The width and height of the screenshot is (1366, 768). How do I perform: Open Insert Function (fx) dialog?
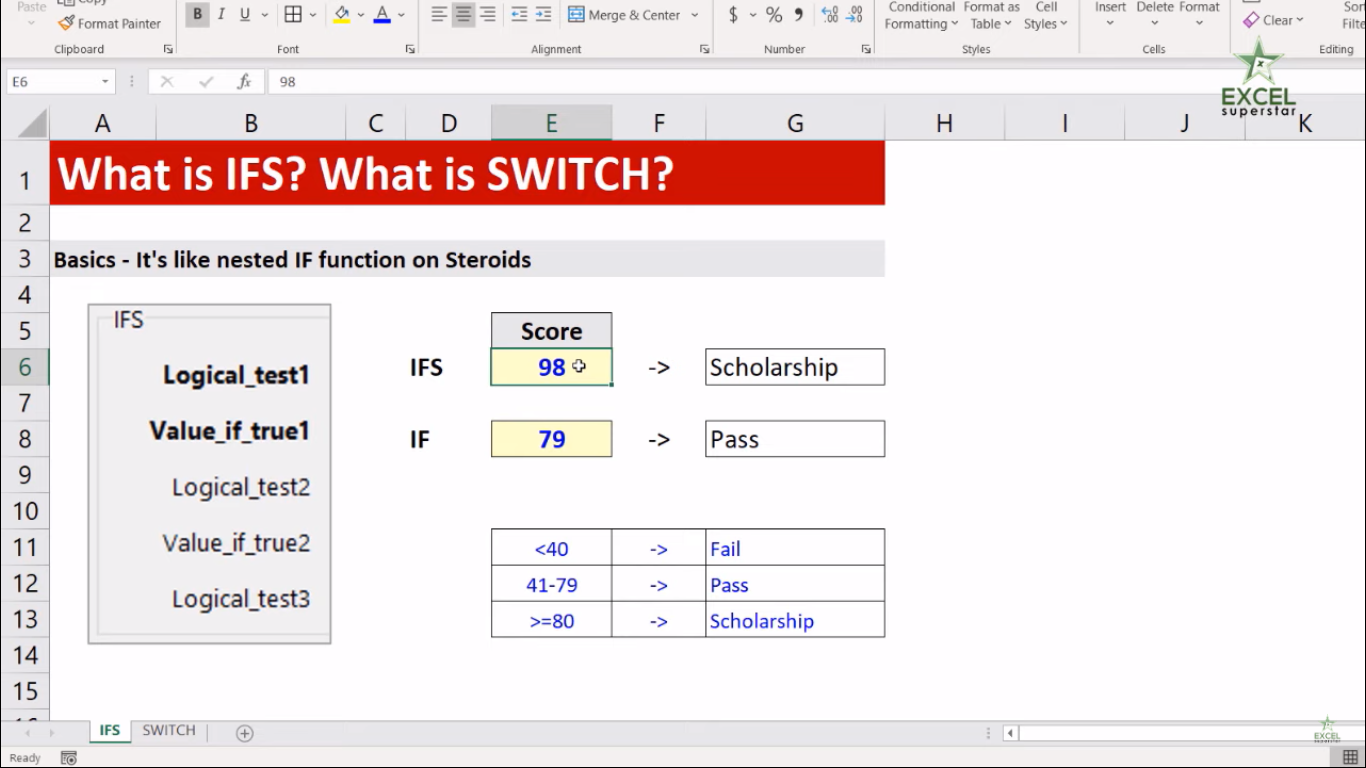(243, 82)
